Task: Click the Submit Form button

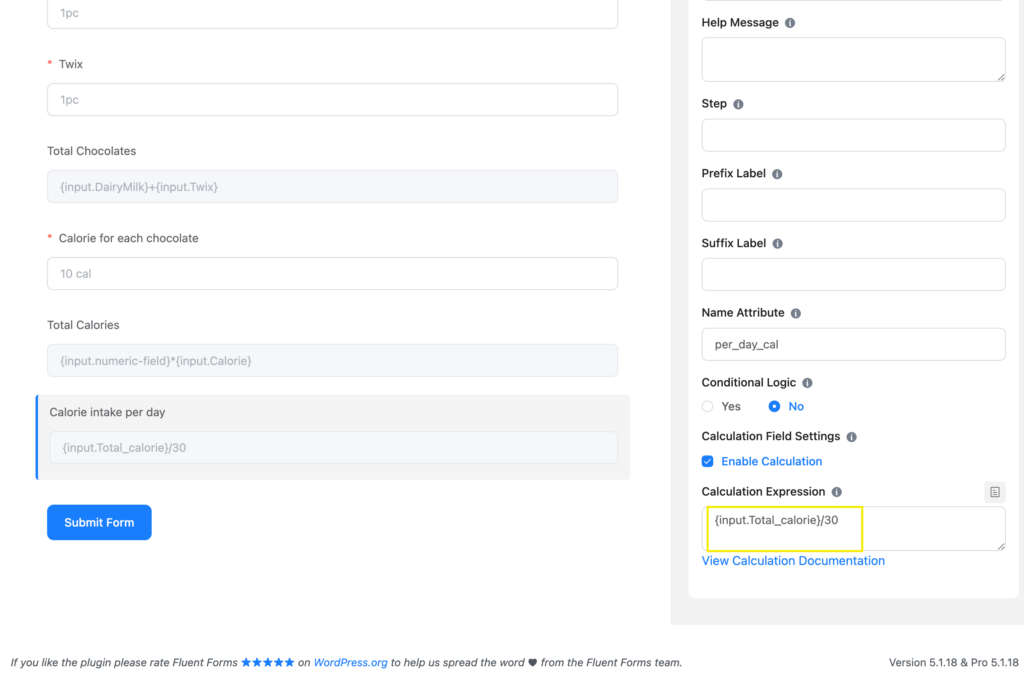Action: click(99, 522)
